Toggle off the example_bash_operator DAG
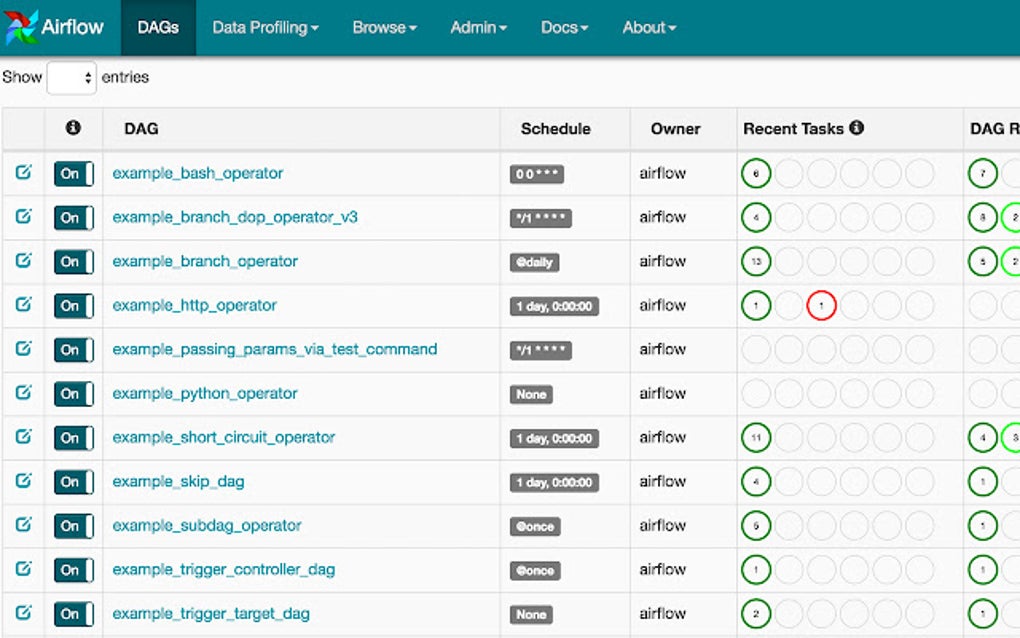Screen dimensions: 1020x638 pyautogui.click(x=73, y=173)
